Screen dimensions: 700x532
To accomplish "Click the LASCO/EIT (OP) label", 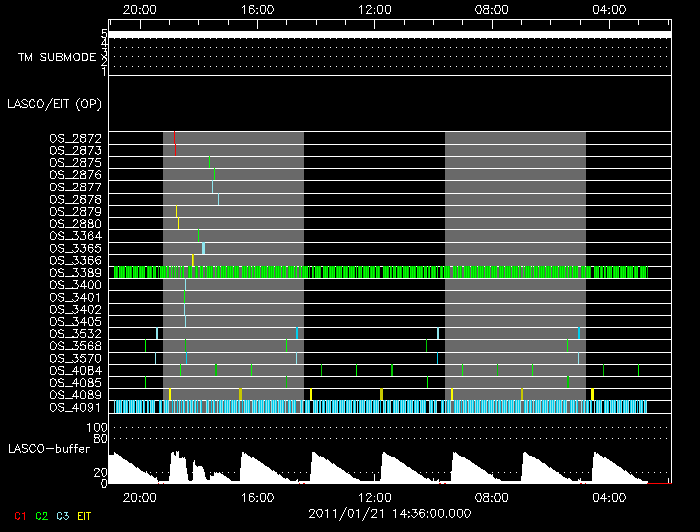I will coord(54,104).
